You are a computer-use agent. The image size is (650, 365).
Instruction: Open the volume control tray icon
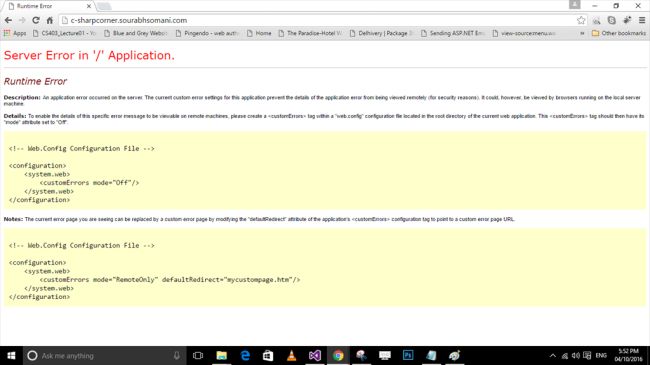coord(576,355)
